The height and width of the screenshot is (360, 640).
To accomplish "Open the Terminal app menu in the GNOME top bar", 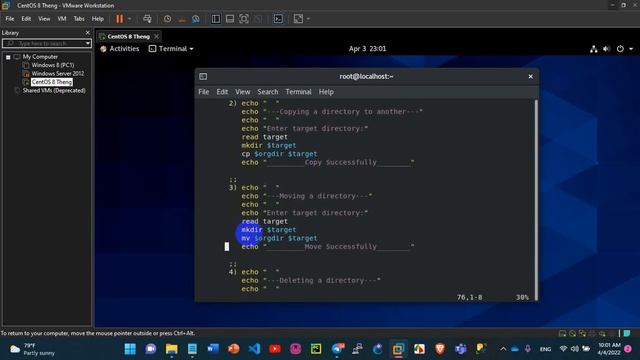I will [x=171, y=49].
